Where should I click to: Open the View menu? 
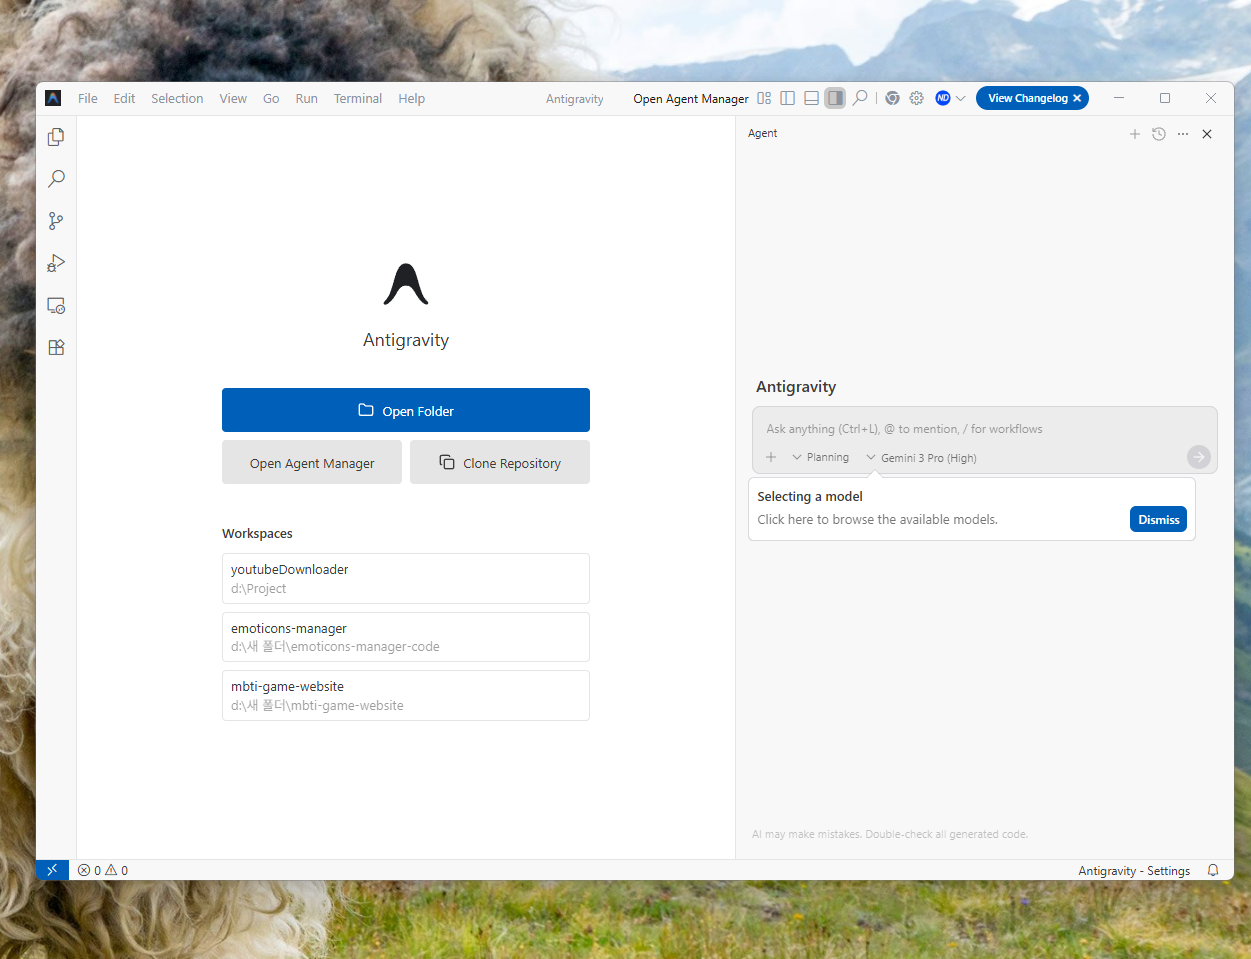[x=233, y=98]
